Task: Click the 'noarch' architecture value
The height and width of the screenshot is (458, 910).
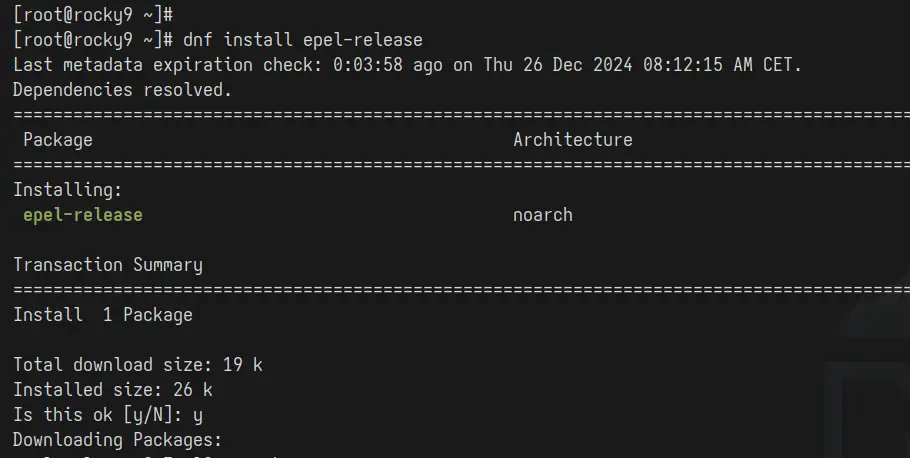Action: (543, 215)
